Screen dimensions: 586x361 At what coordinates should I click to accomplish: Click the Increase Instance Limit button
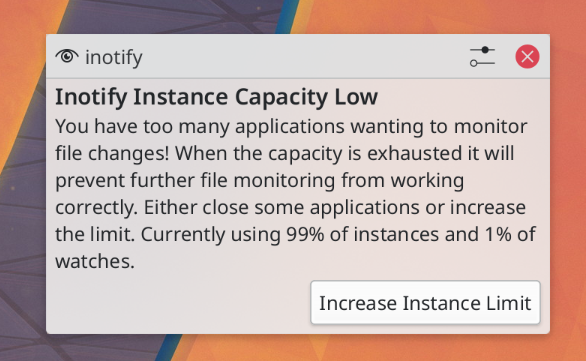pyautogui.click(x=425, y=302)
